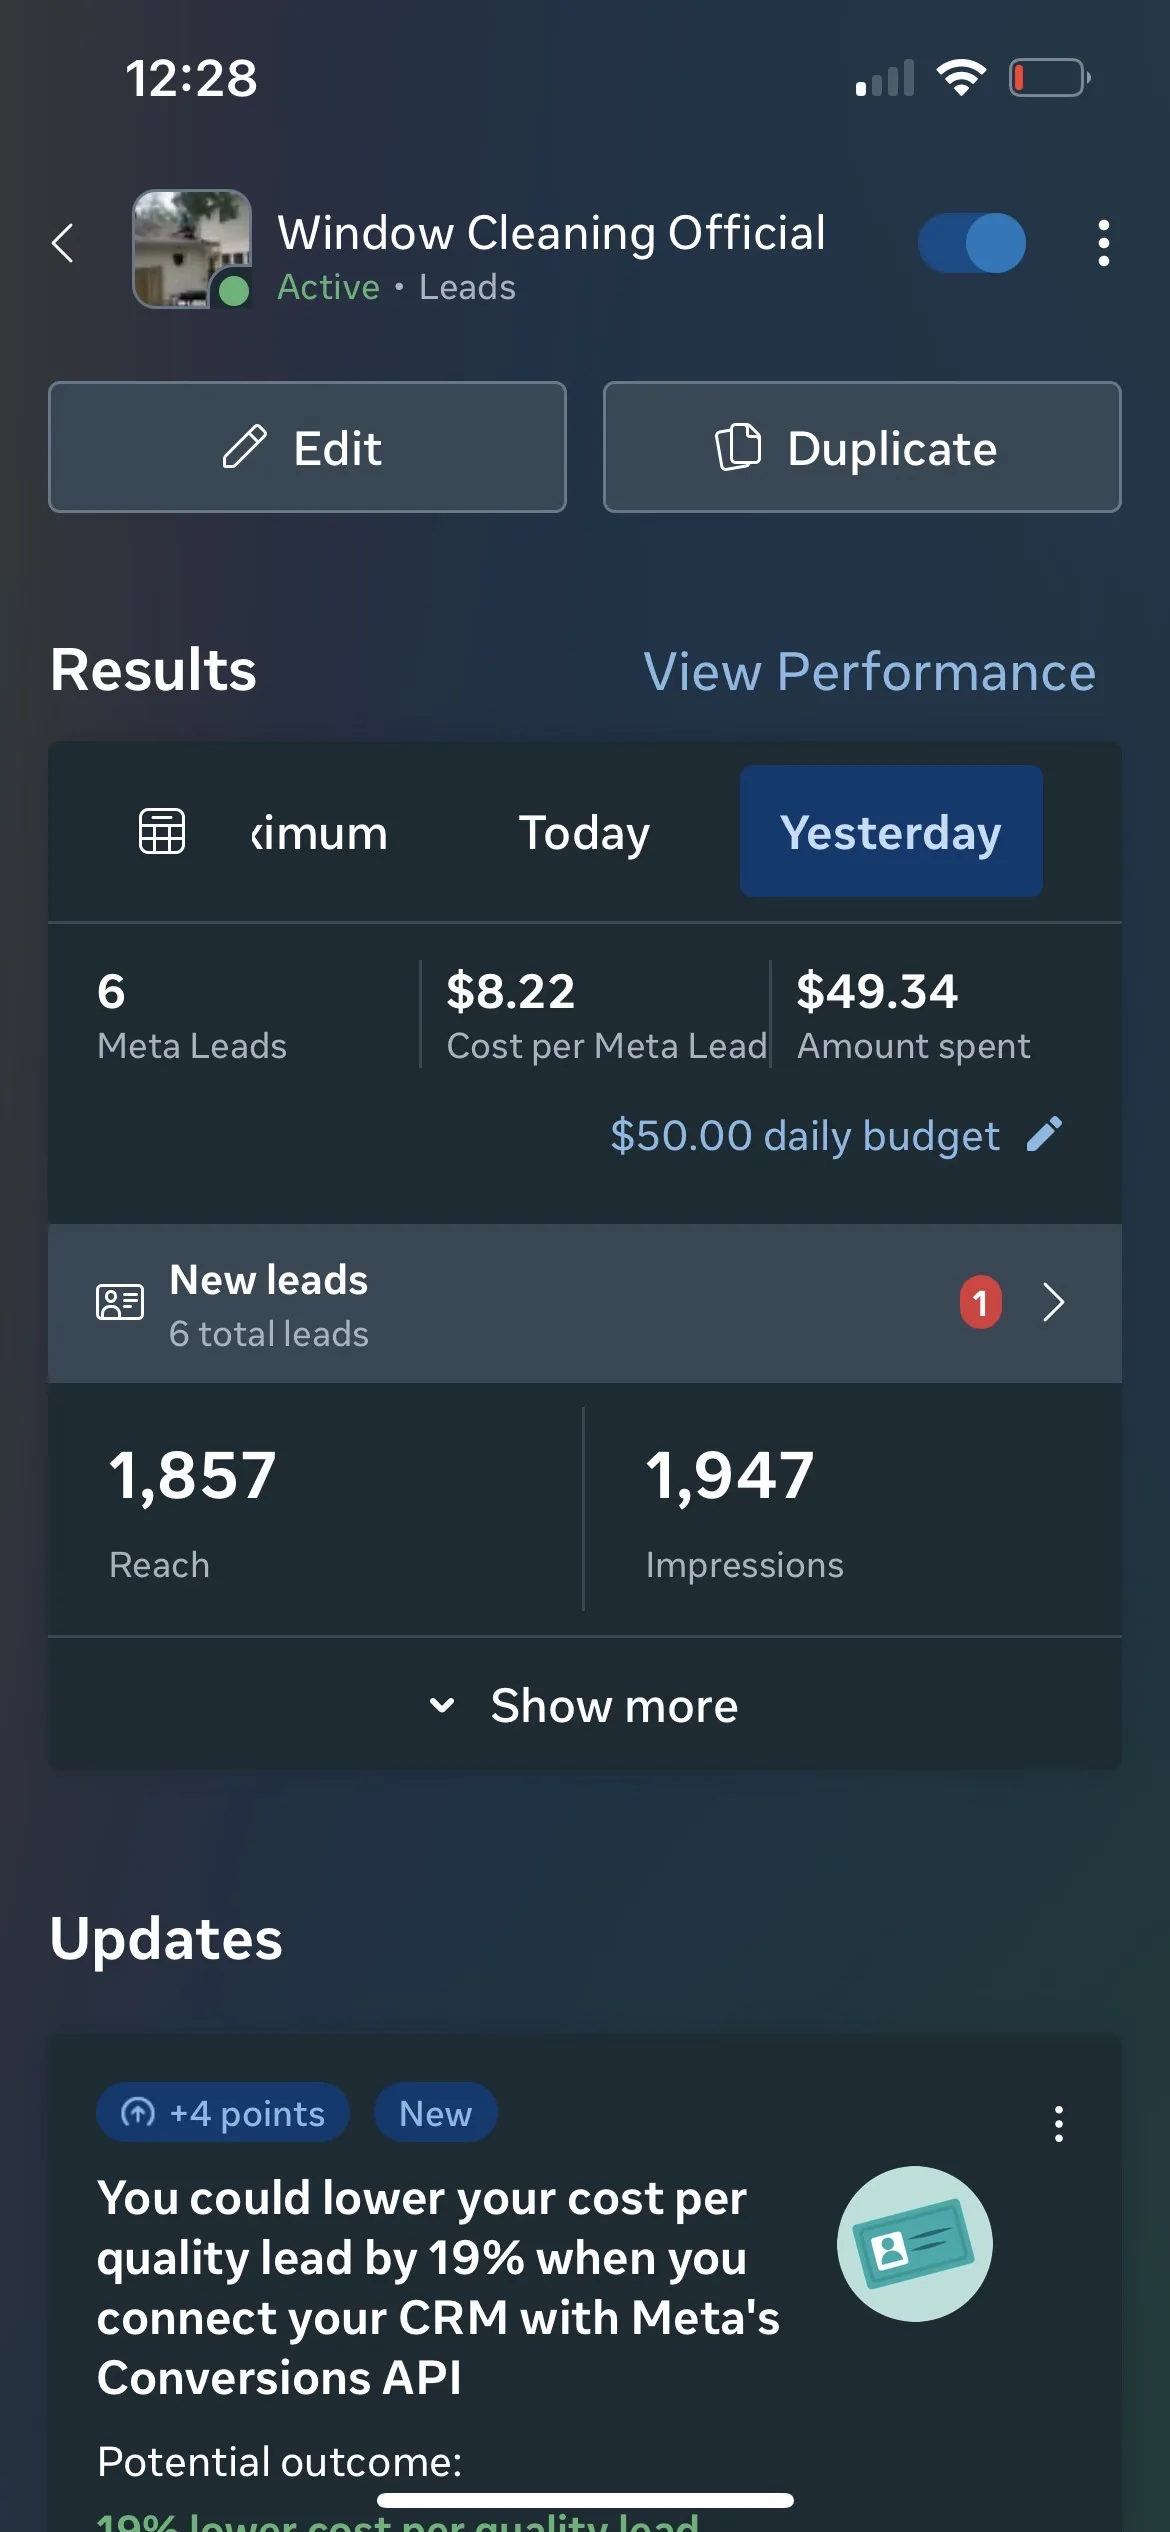
Task: Open the update card three-dot menu
Action: tap(1059, 2123)
